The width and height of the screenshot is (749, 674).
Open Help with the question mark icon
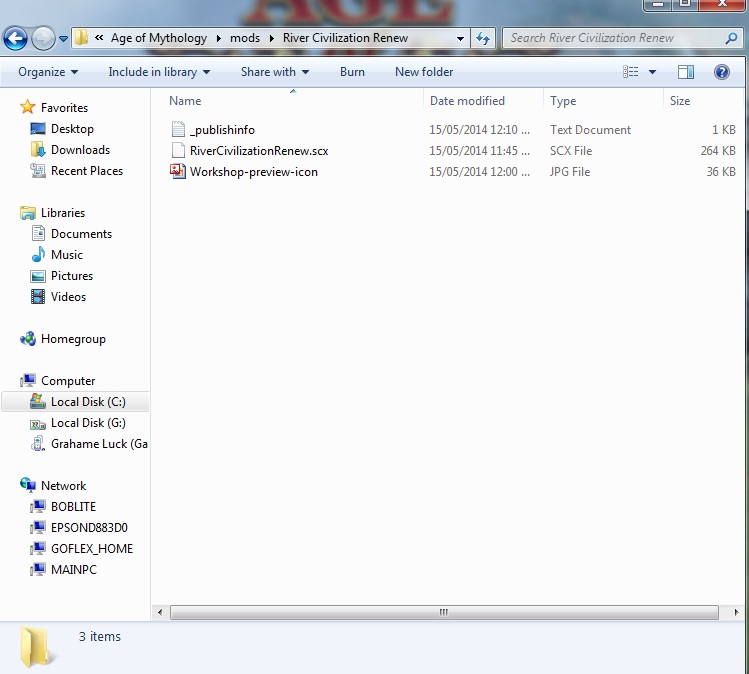point(721,72)
